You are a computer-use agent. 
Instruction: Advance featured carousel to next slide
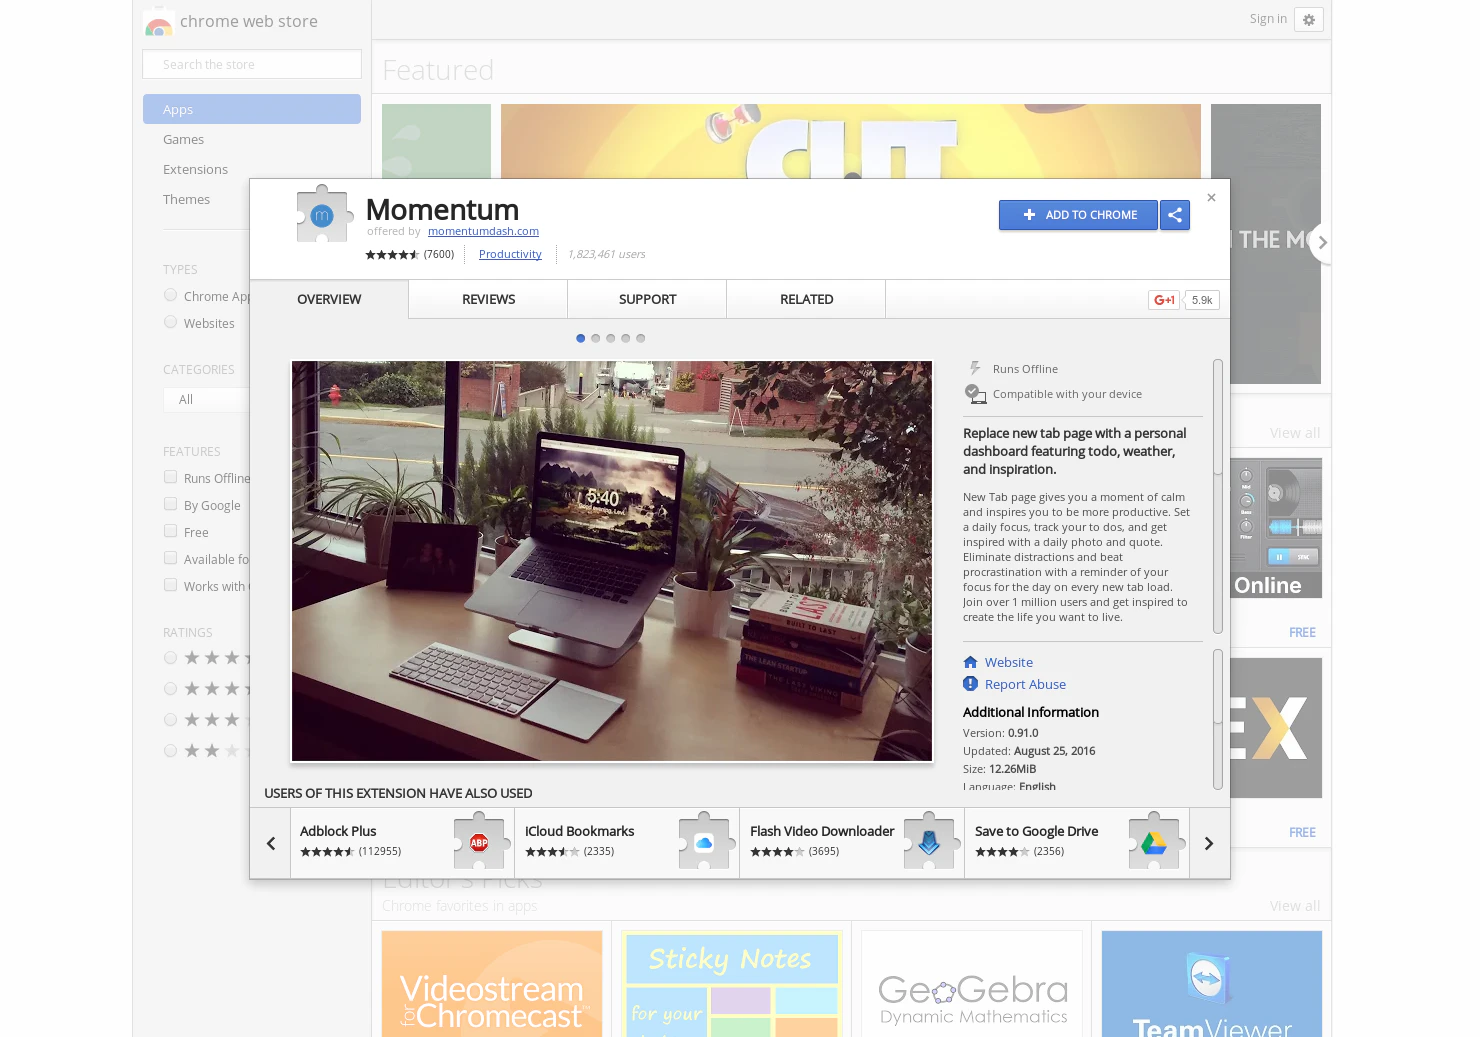pyautogui.click(x=1321, y=242)
